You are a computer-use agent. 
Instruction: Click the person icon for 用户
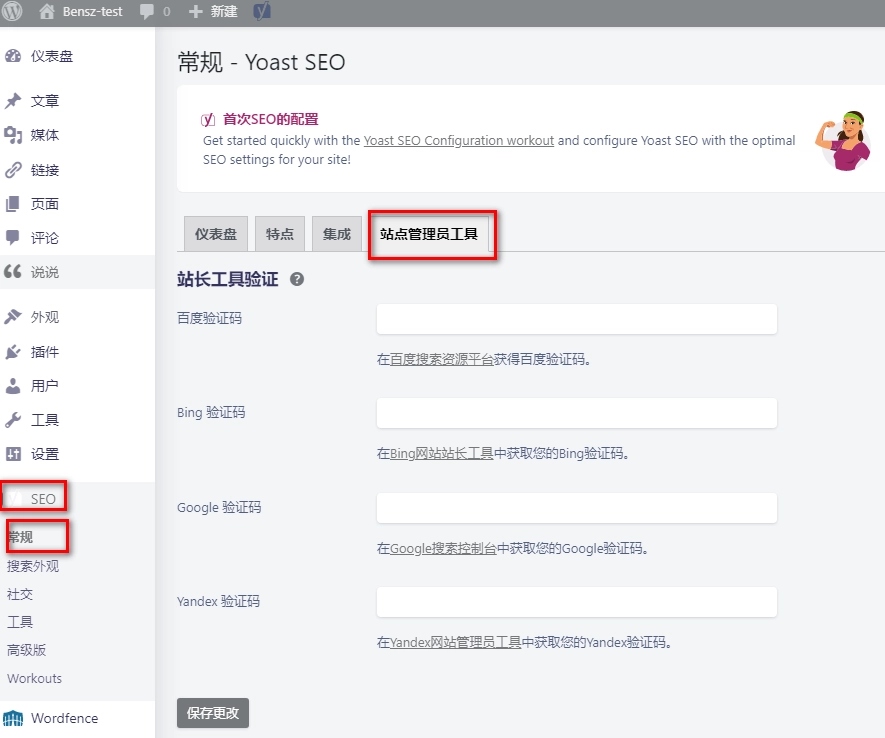click(x=13, y=386)
